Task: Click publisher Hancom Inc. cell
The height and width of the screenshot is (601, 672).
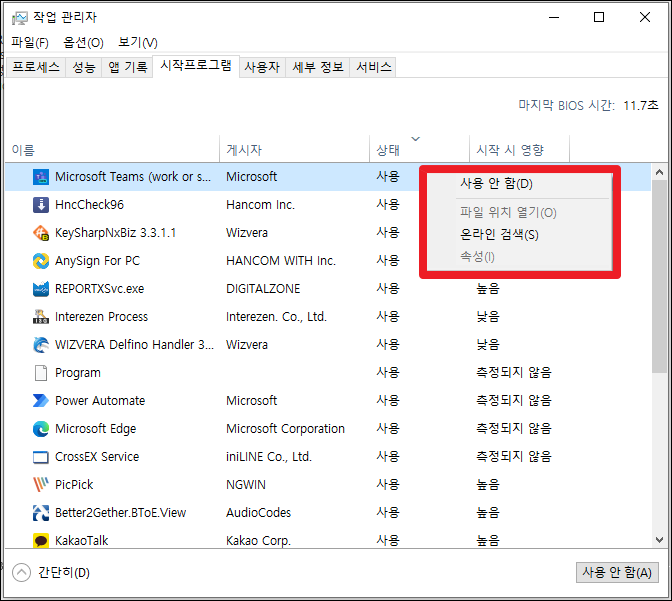Action: [260, 205]
